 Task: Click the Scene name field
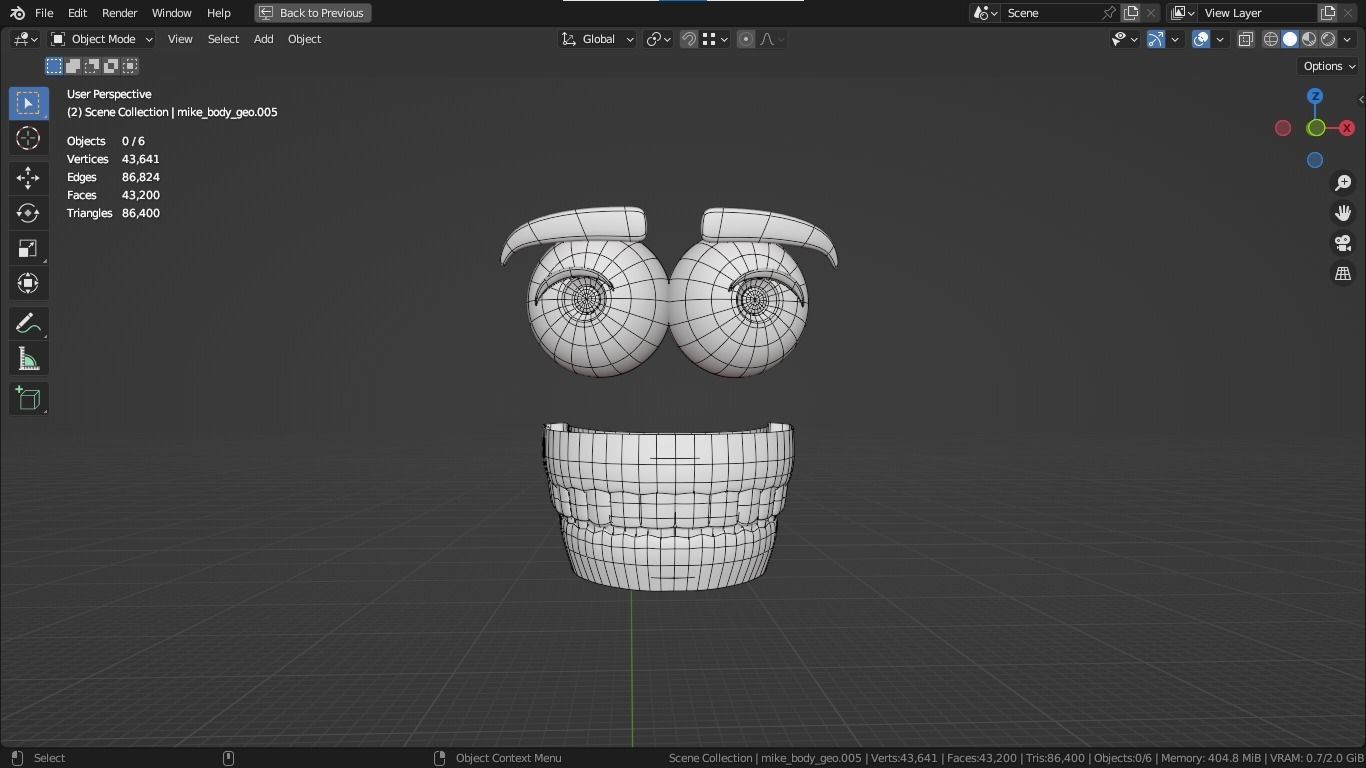1050,13
